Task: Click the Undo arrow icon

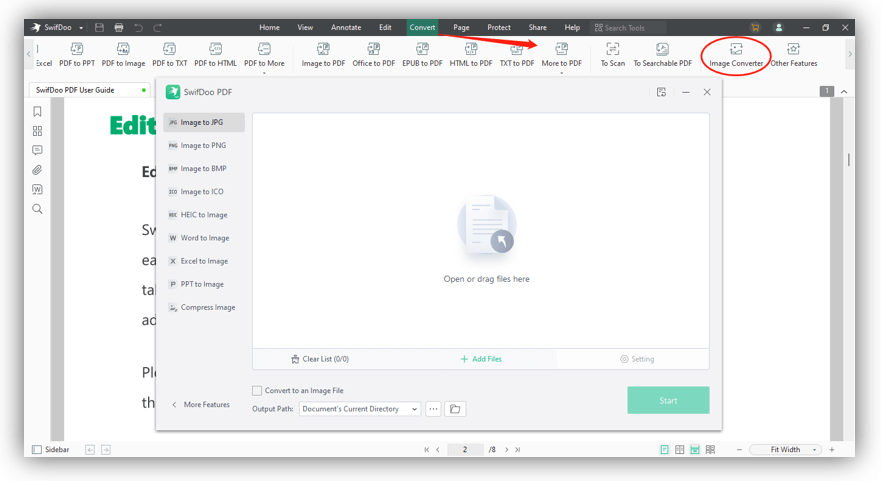Action: pyautogui.click(x=138, y=27)
